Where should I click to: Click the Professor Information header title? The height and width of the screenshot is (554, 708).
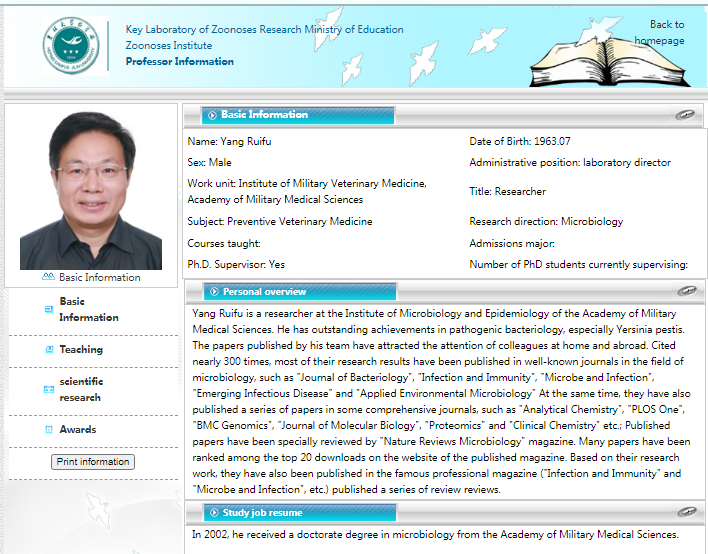[180, 62]
